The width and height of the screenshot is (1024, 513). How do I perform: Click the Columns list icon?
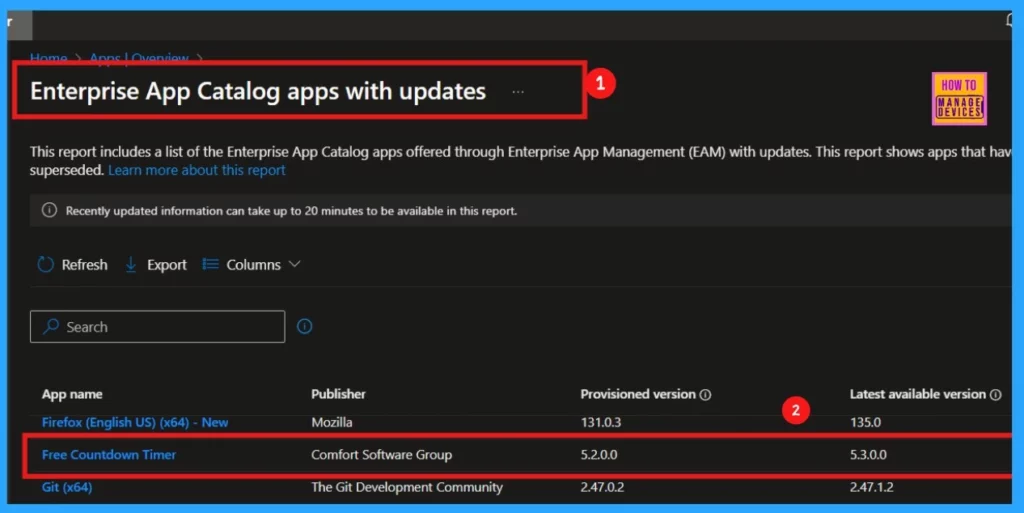210,264
